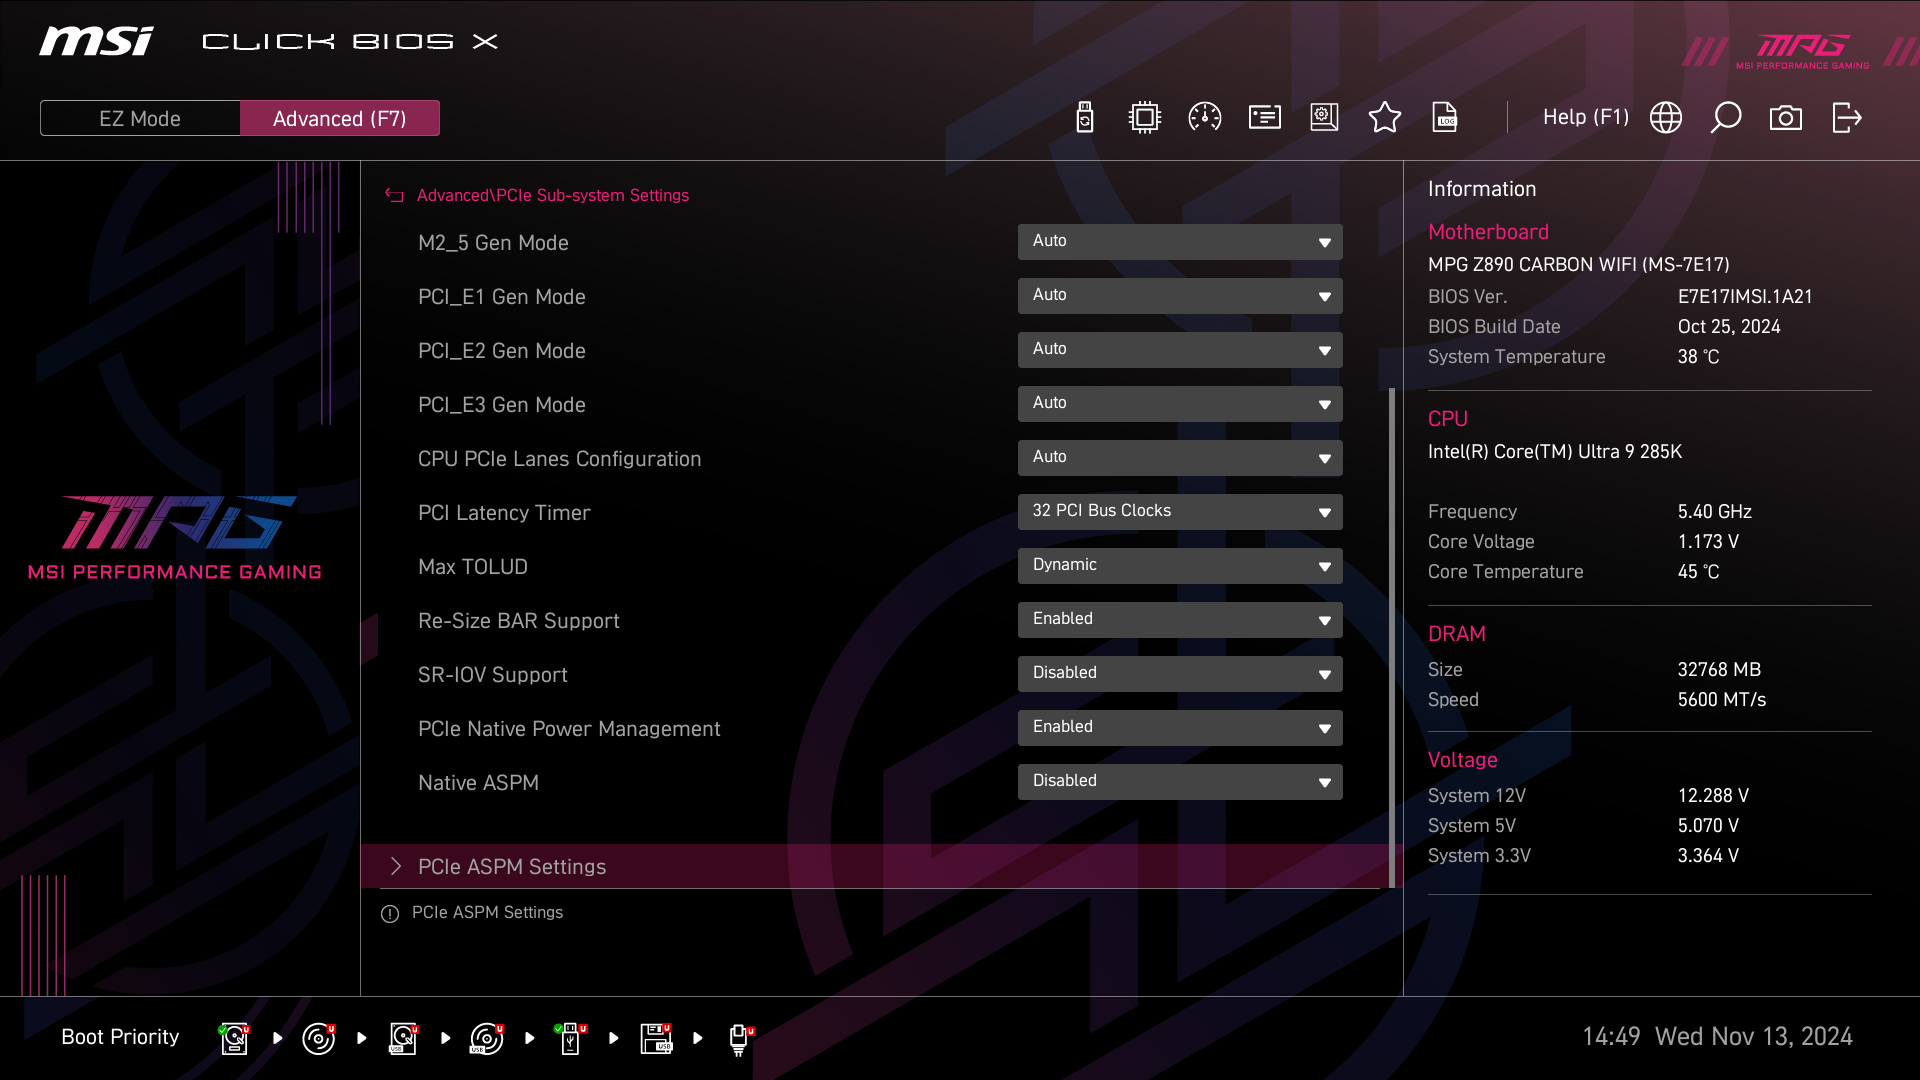Open the speedometer performance icon
The height and width of the screenshot is (1080, 1920).
click(x=1204, y=118)
